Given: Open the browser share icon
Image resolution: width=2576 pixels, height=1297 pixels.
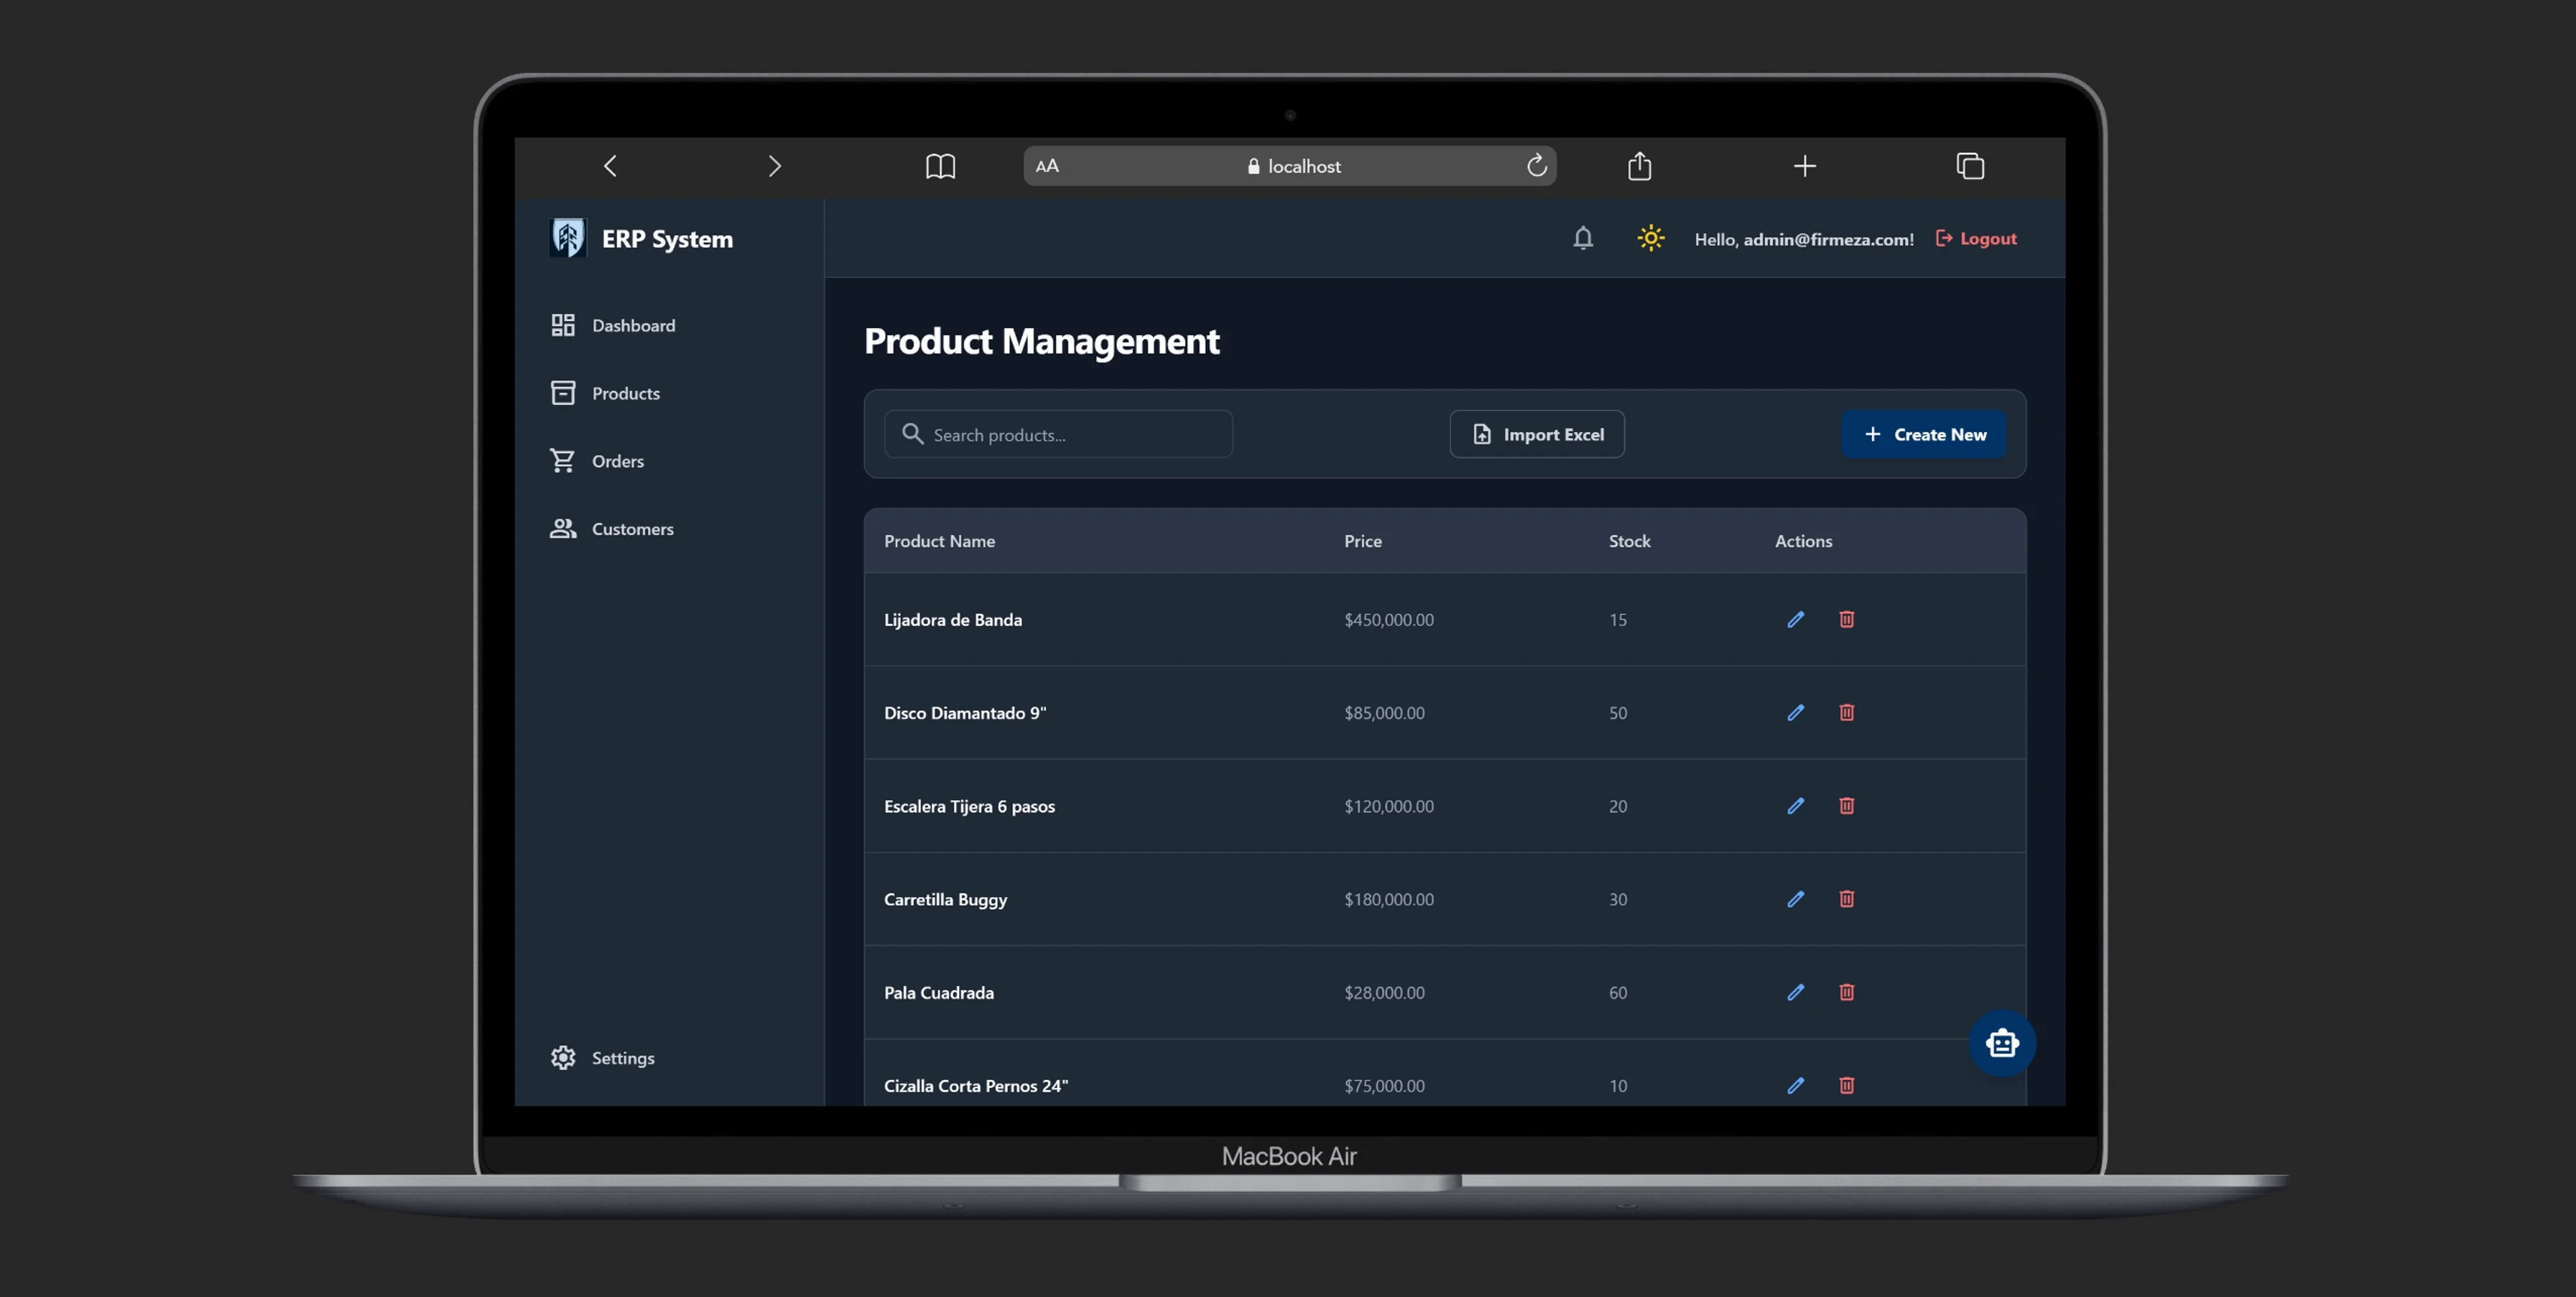Looking at the screenshot, I should [1639, 165].
